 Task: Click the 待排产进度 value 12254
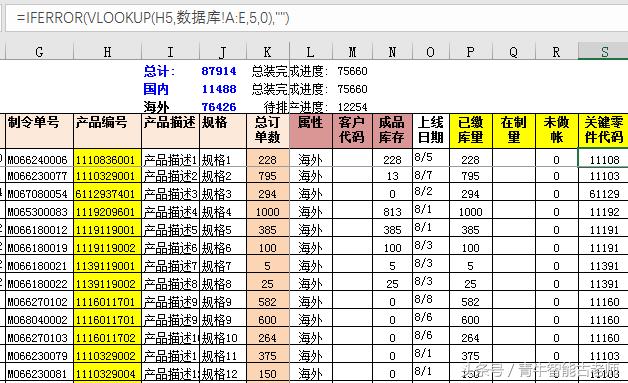352,107
